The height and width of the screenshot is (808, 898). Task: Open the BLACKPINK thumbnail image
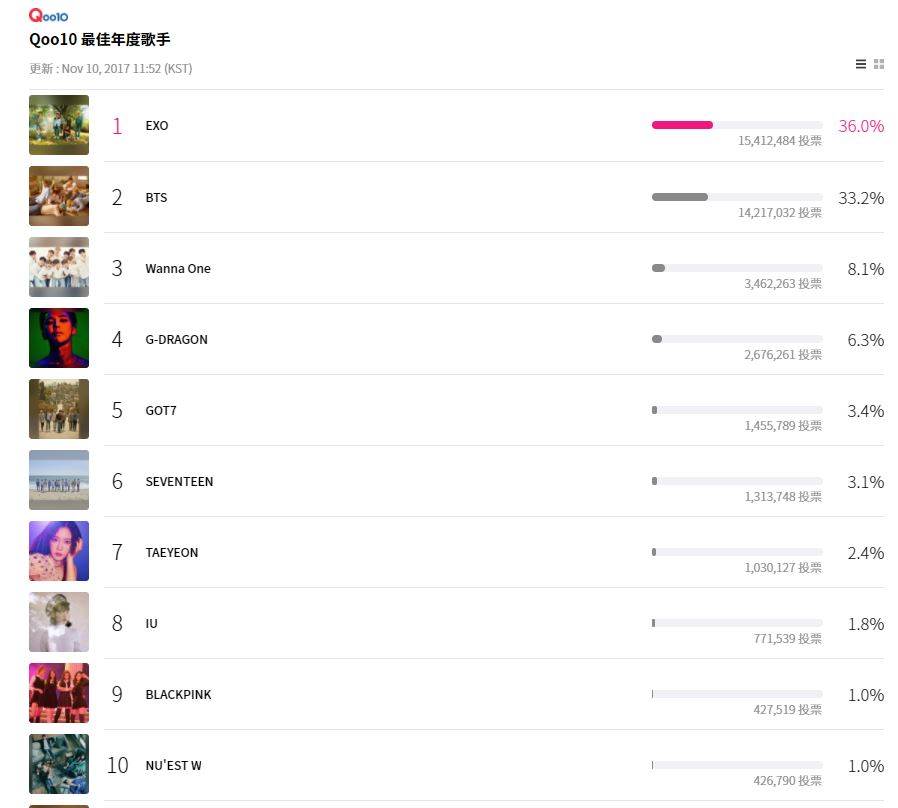(x=59, y=693)
